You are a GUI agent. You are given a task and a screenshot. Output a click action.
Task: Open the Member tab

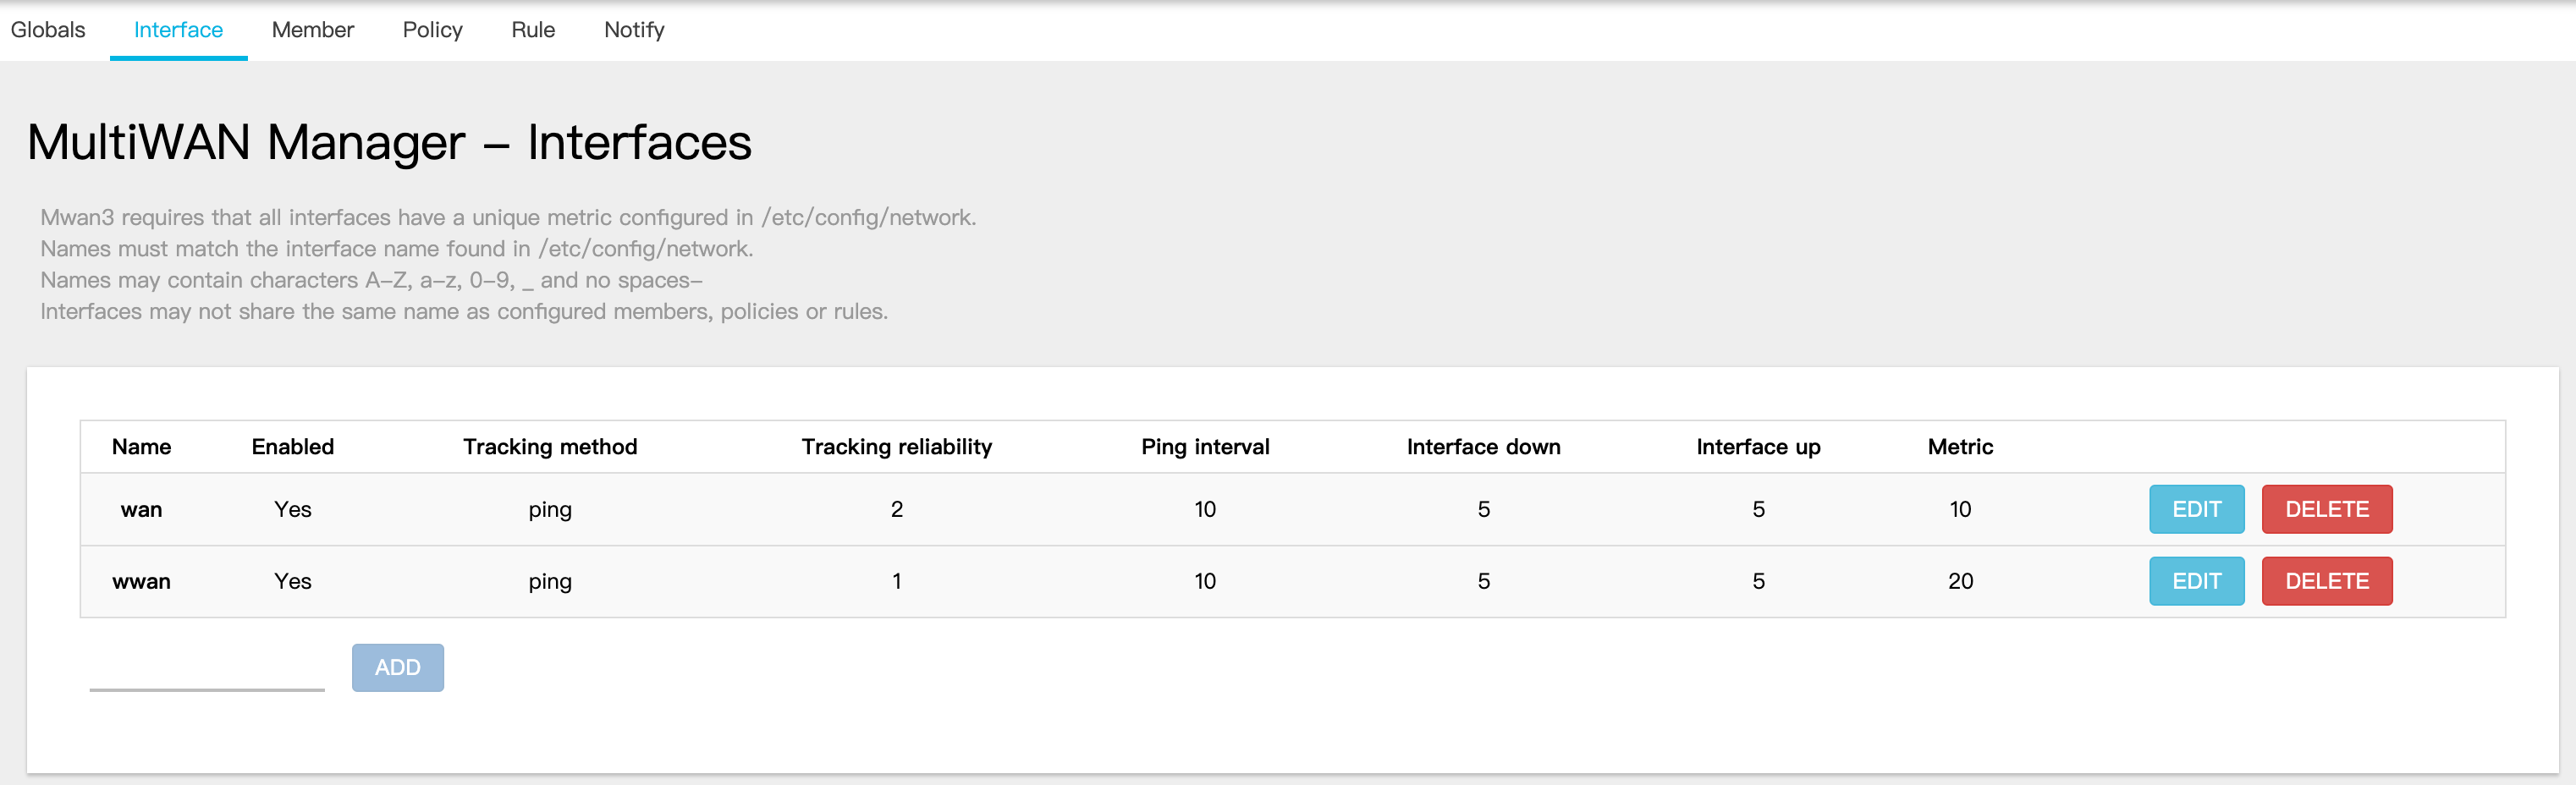pyautogui.click(x=312, y=30)
